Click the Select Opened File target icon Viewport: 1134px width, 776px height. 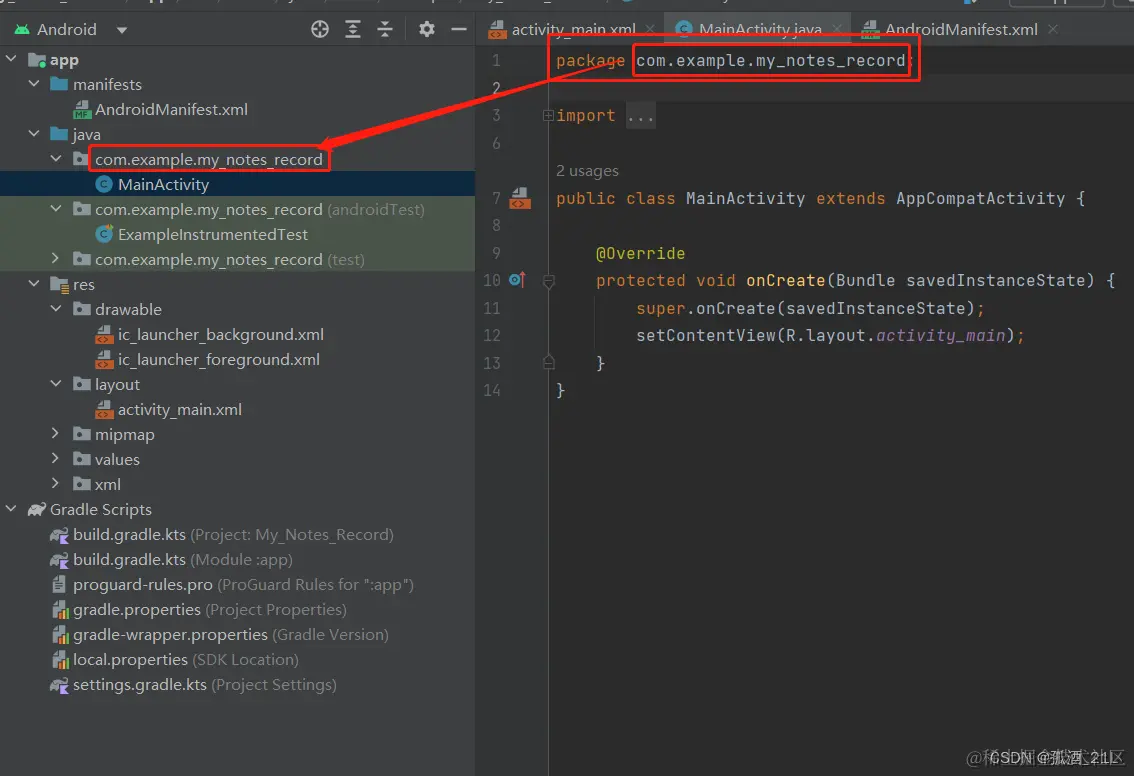(x=320, y=29)
